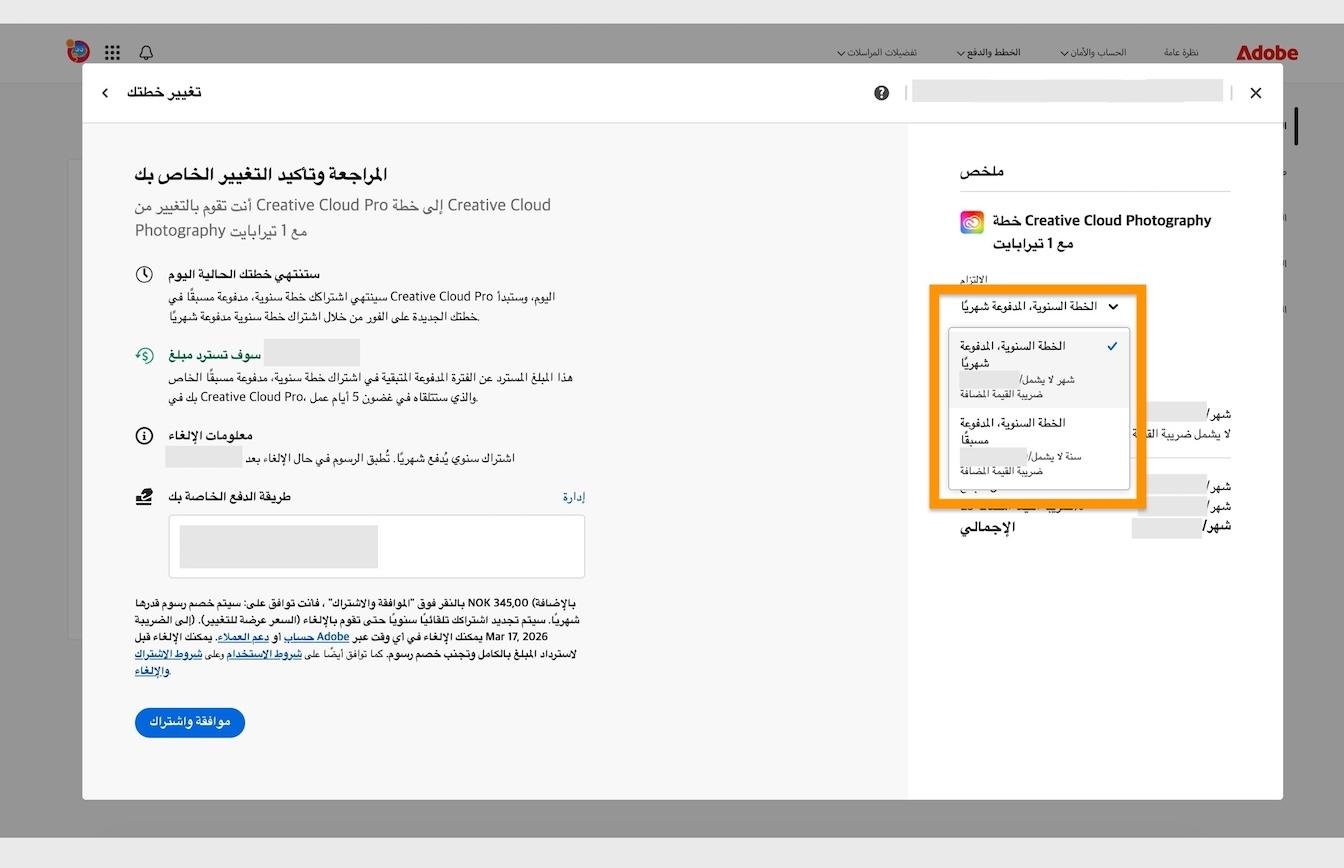Switch to the نظرة عامة tab
This screenshot has width=1344, height=868.
coord(1181,52)
